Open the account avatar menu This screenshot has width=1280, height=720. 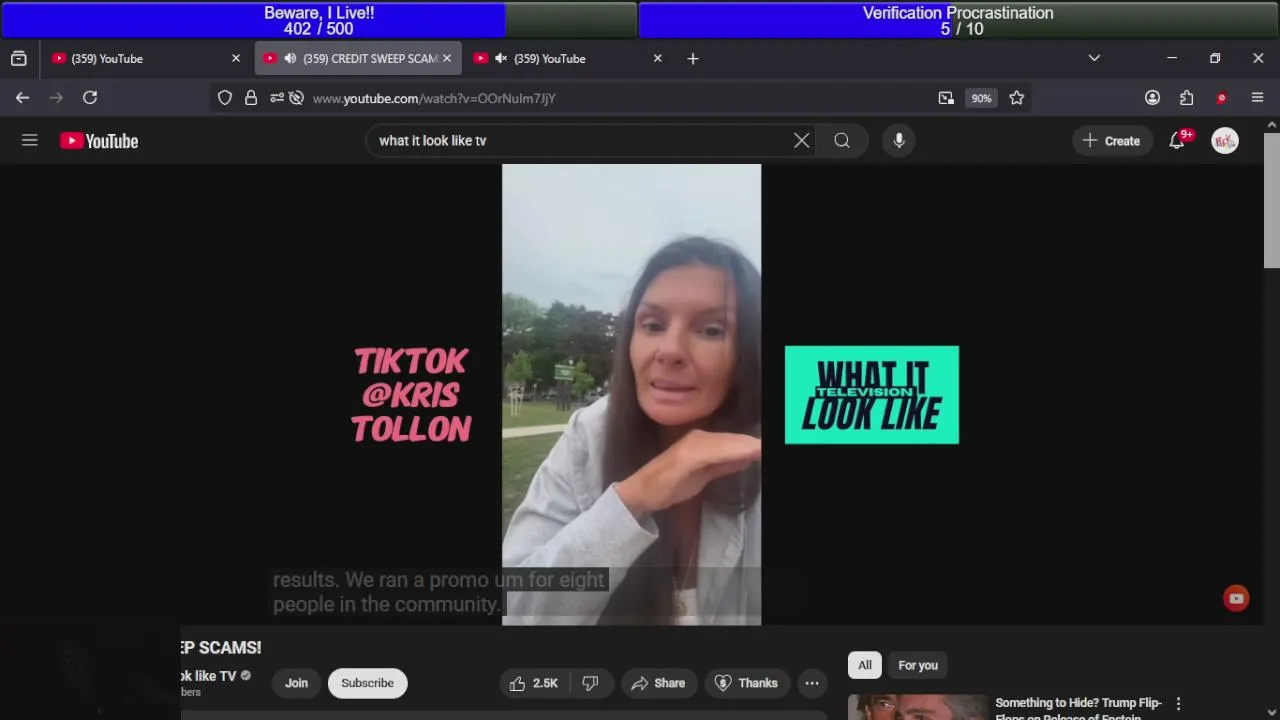(1225, 141)
